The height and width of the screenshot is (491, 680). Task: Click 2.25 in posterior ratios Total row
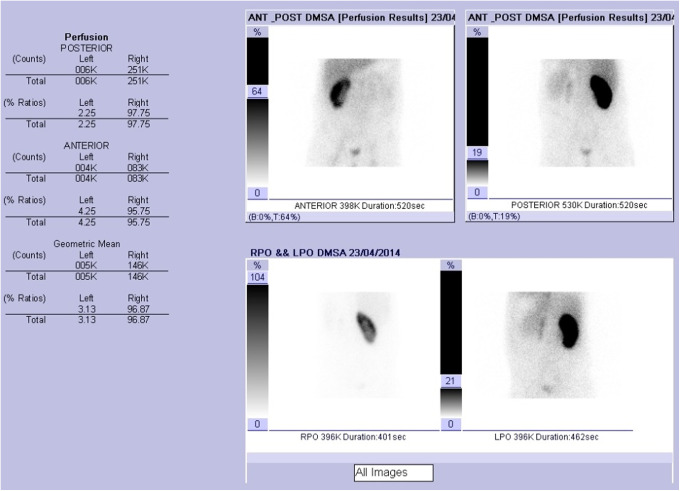click(87, 124)
